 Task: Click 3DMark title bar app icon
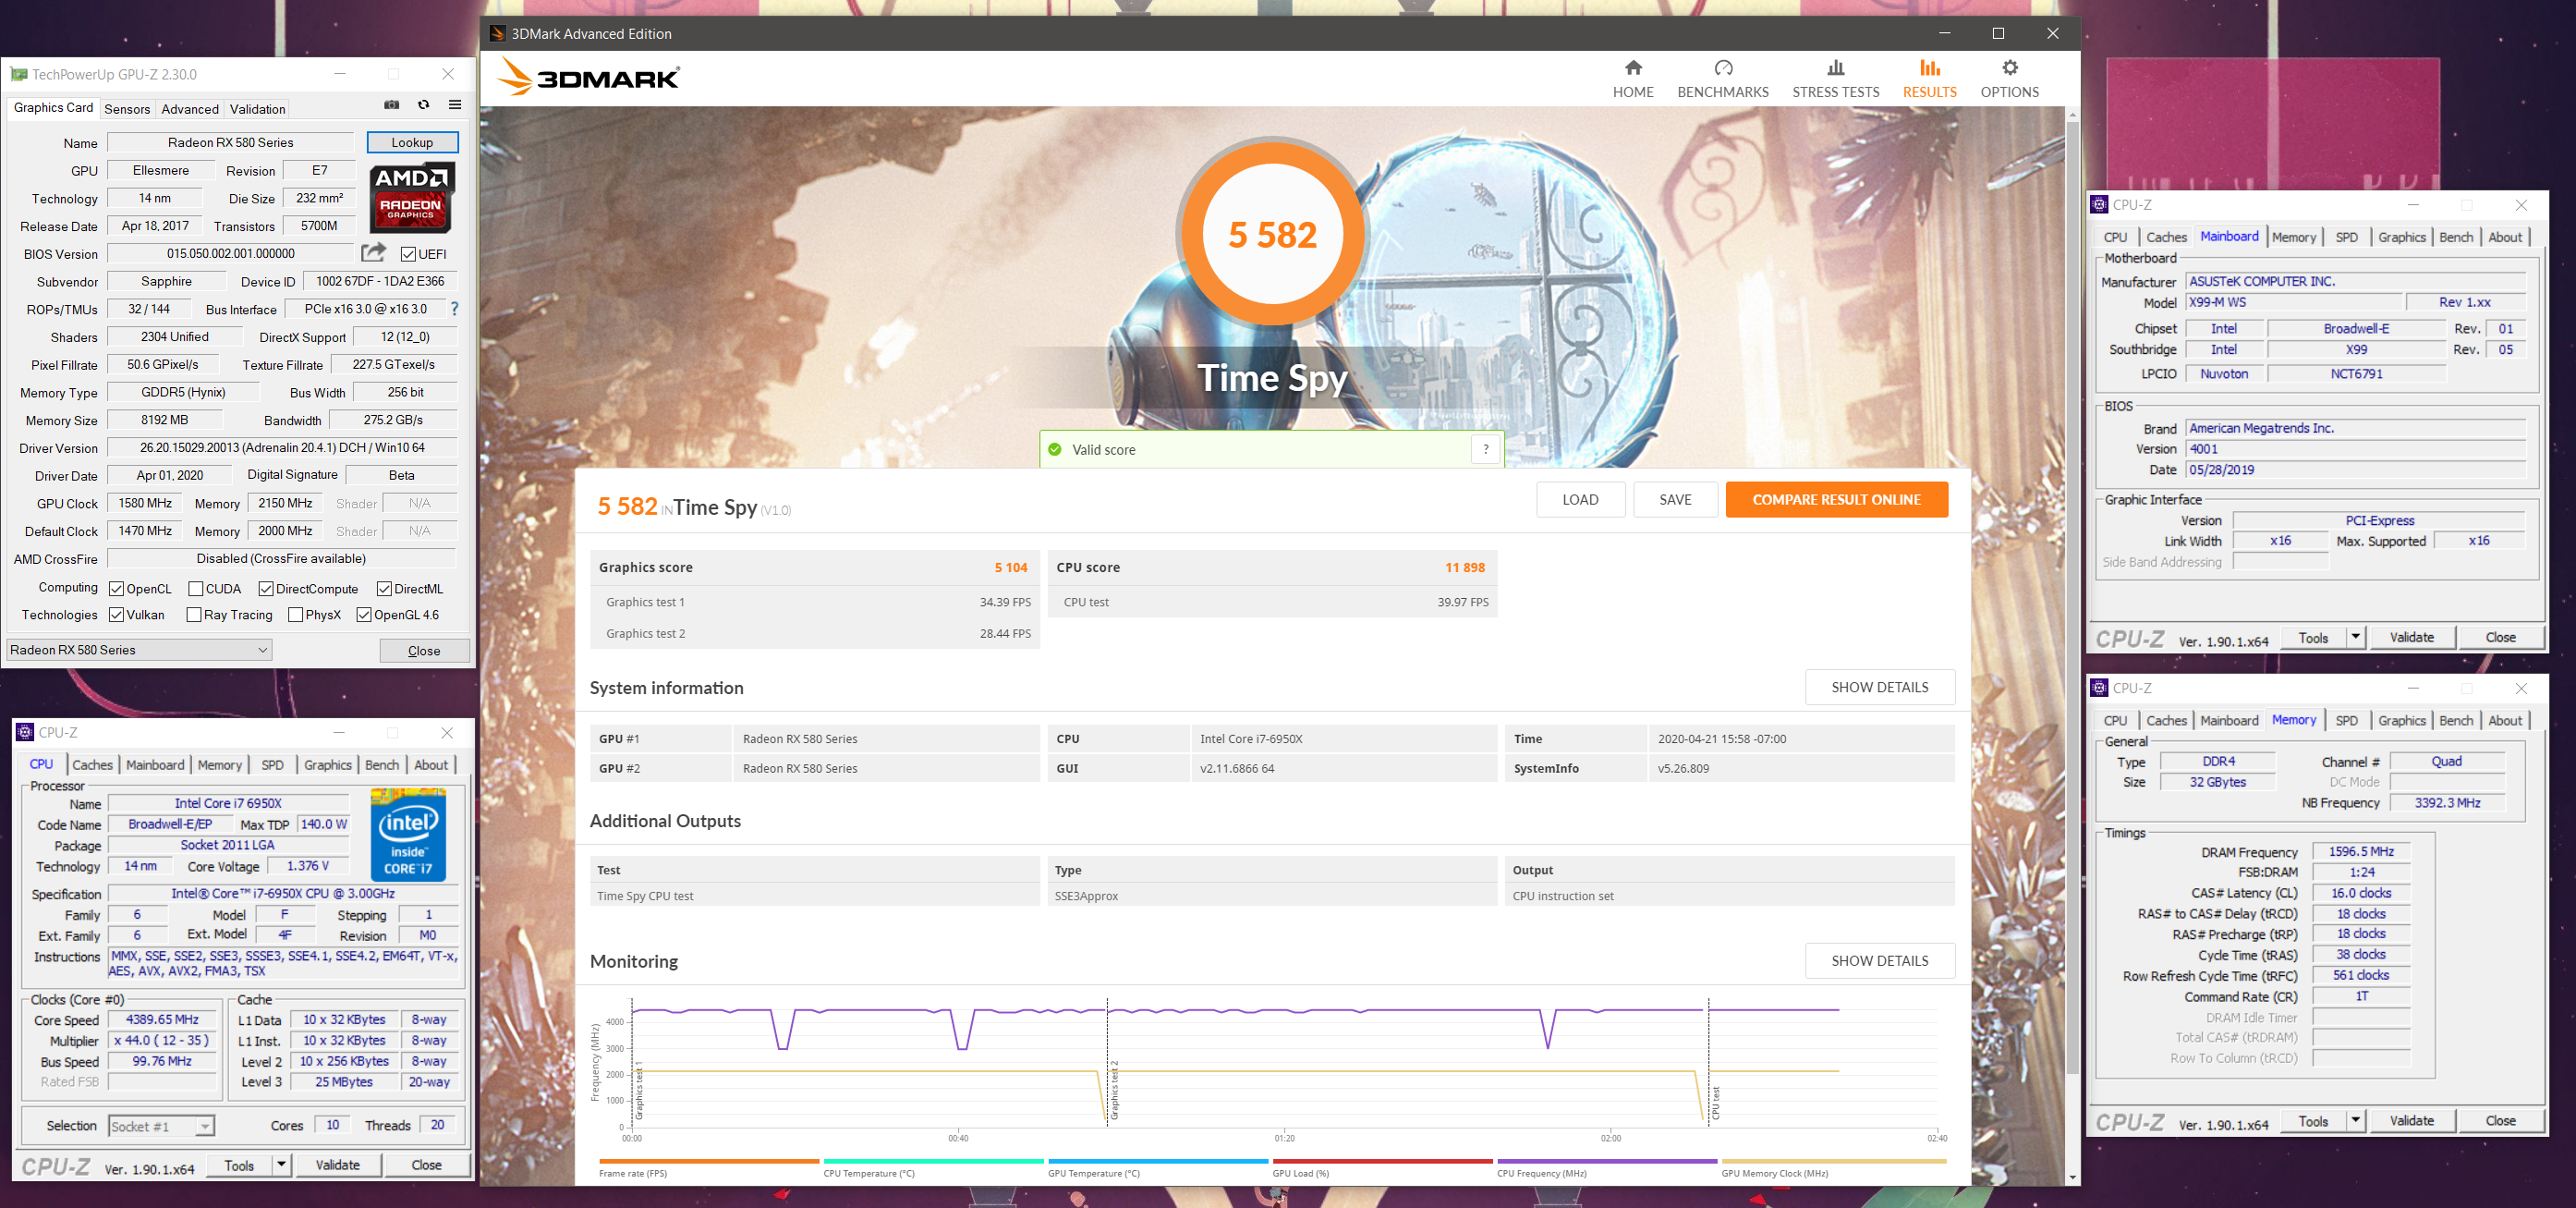click(x=497, y=33)
